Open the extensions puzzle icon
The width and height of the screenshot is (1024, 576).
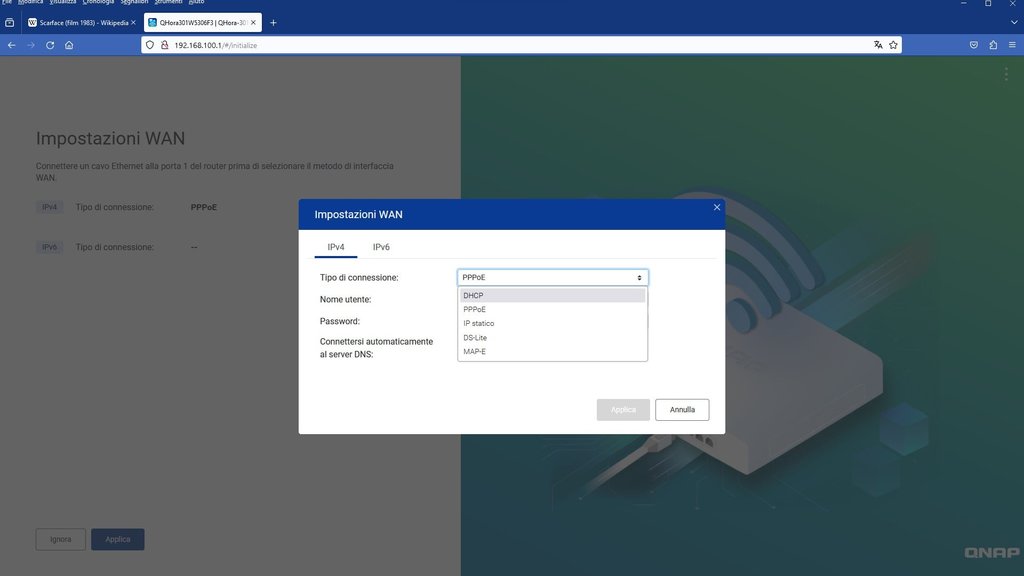click(993, 45)
